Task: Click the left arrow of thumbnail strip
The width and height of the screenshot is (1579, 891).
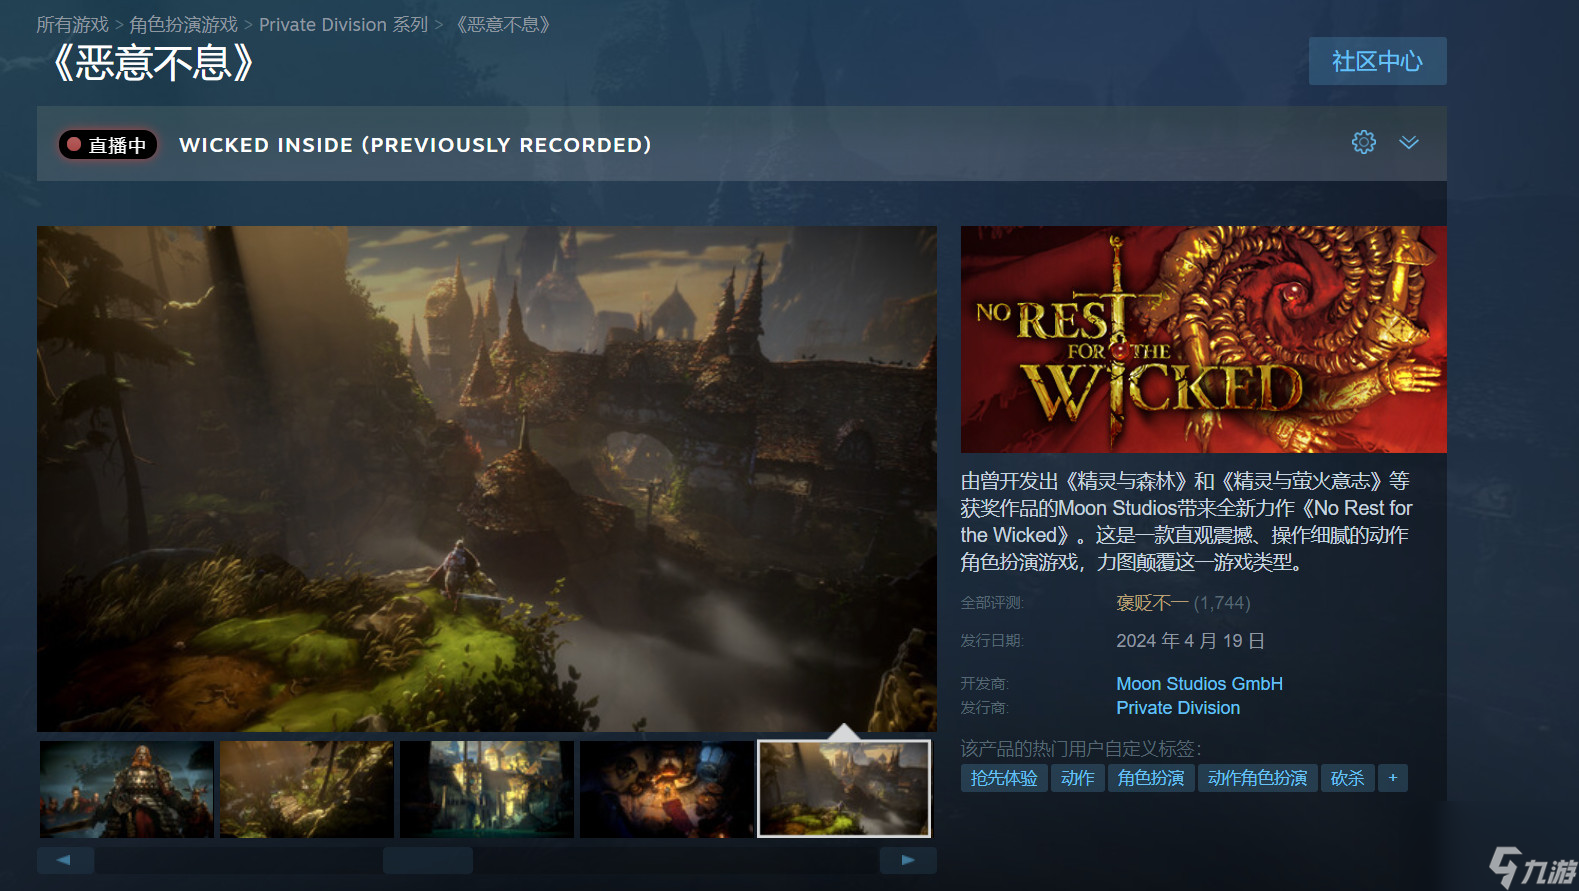Action: click(x=65, y=860)
